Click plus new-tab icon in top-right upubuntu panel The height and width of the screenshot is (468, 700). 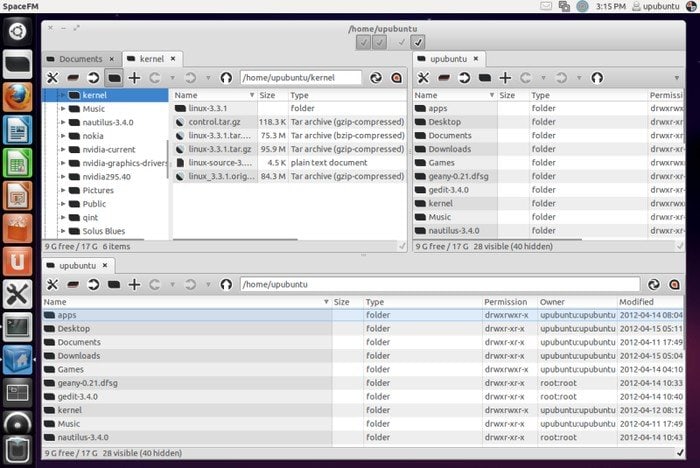(505, 78)
